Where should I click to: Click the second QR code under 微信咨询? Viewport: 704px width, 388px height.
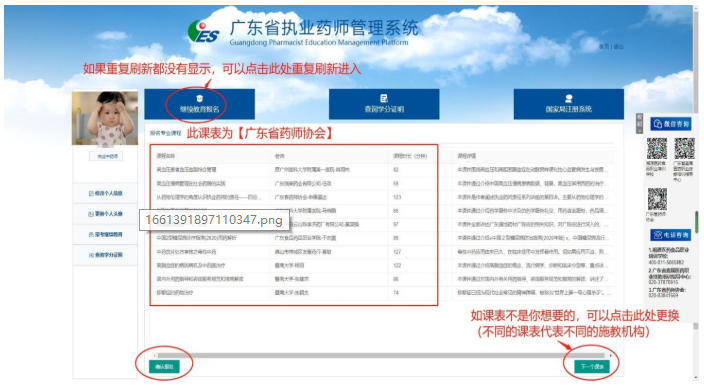[684, 149]
